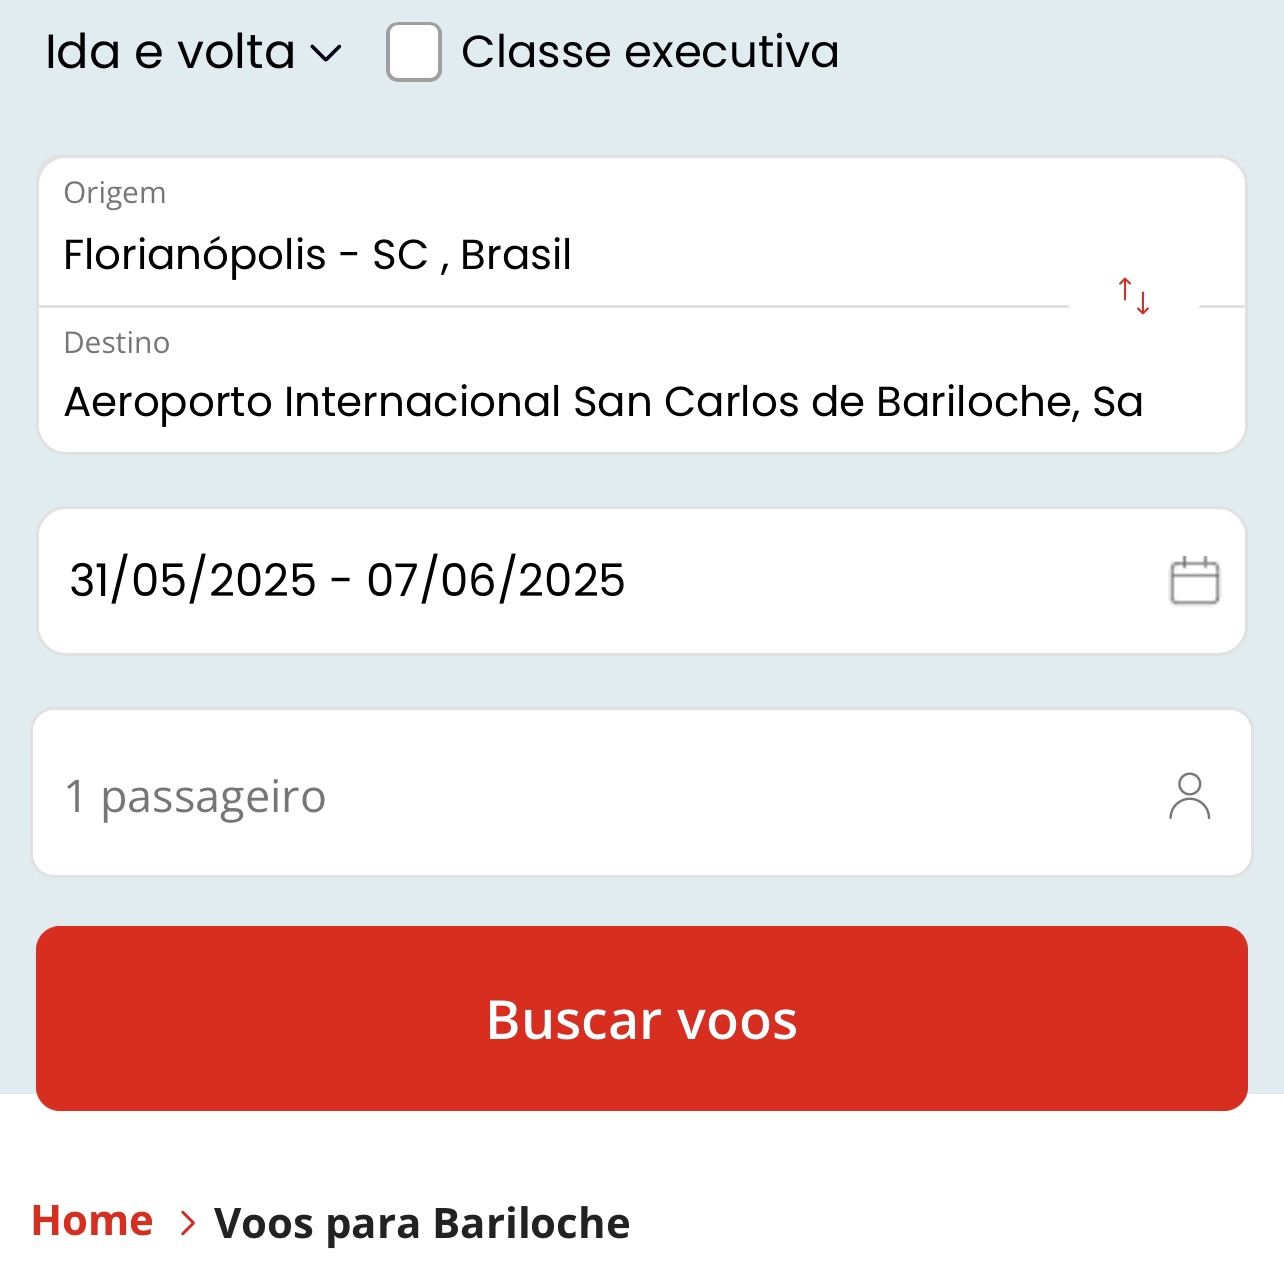Click the date range 31/05/2025 - 07/06/2025

(x=345, y=580)
